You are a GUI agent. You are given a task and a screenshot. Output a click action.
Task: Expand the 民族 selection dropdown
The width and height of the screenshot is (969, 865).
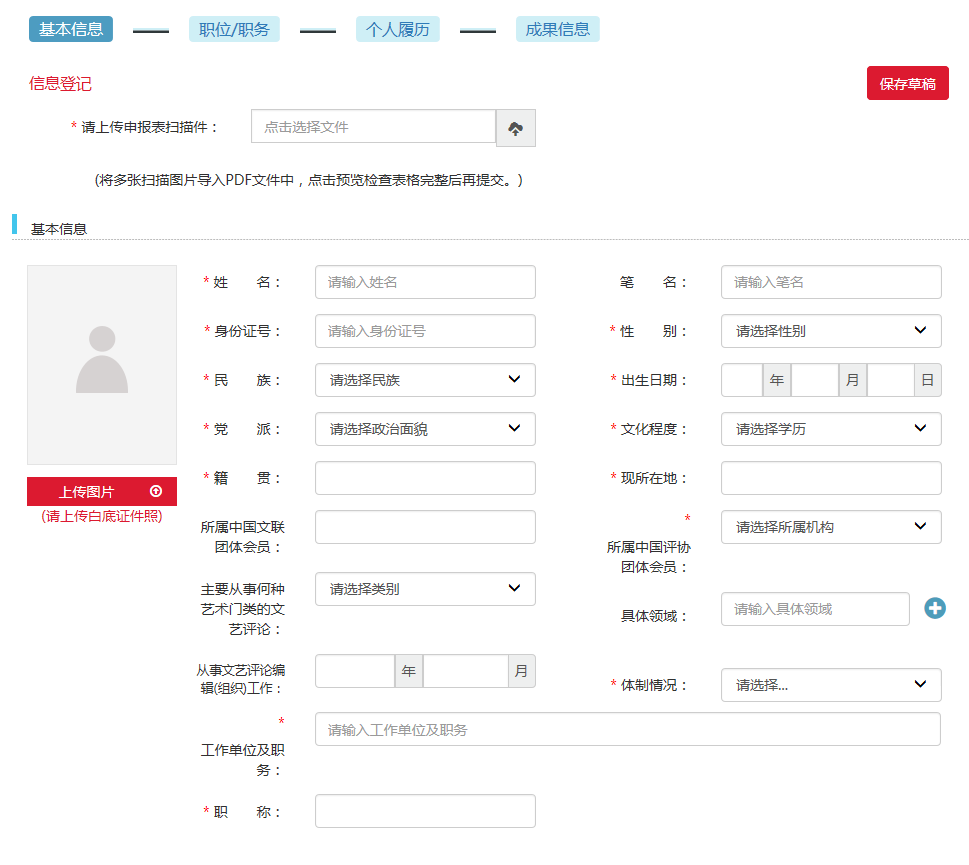[x=425, y=380]
